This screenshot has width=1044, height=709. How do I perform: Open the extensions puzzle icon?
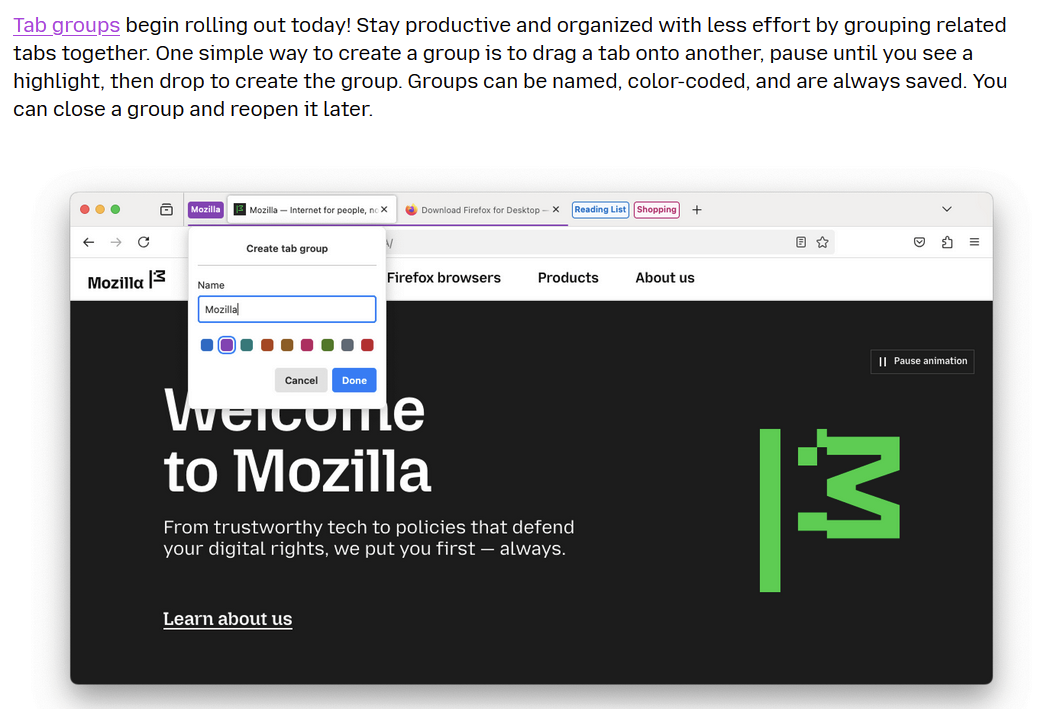pyautogui.click(x=947, y=242)
